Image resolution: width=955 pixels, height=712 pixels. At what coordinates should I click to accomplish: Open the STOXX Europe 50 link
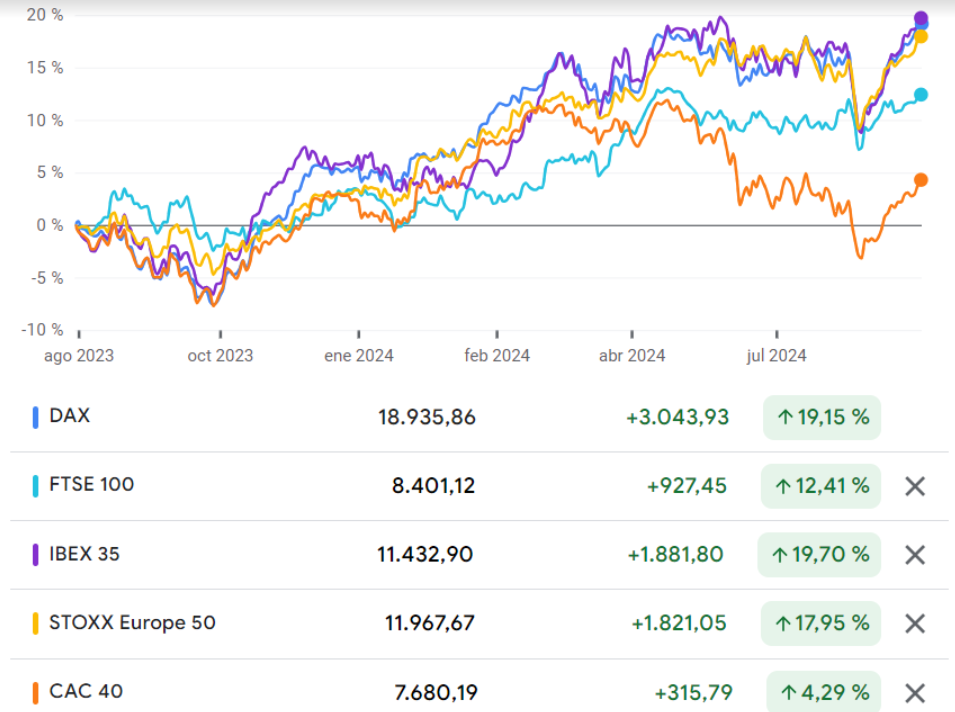[x=132, y=622]
